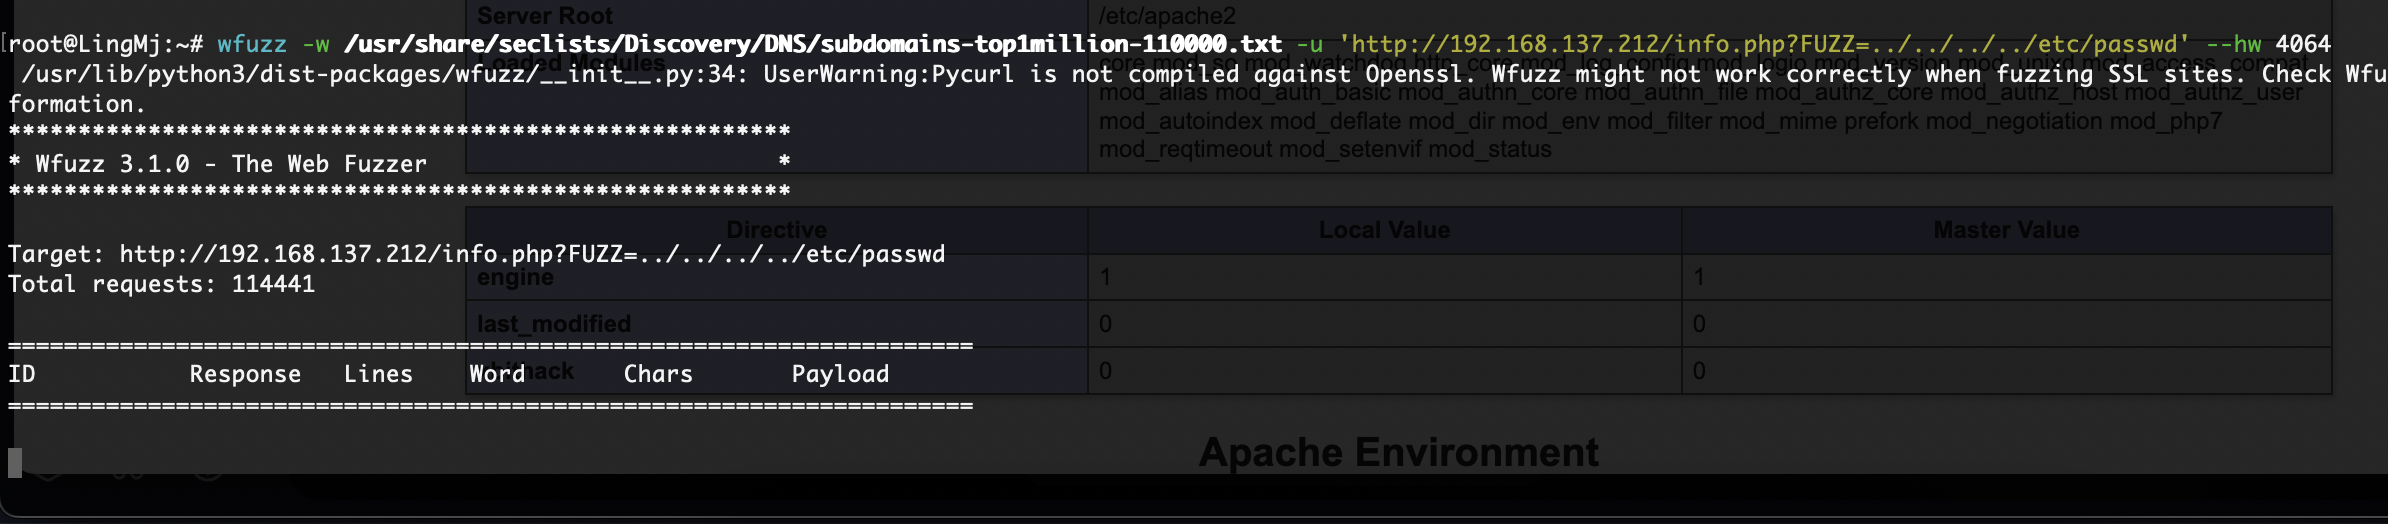This screenshot has height=524, width=2388.
Task: Click the --hw flag in the command
Action: [x=2234, y=44]
